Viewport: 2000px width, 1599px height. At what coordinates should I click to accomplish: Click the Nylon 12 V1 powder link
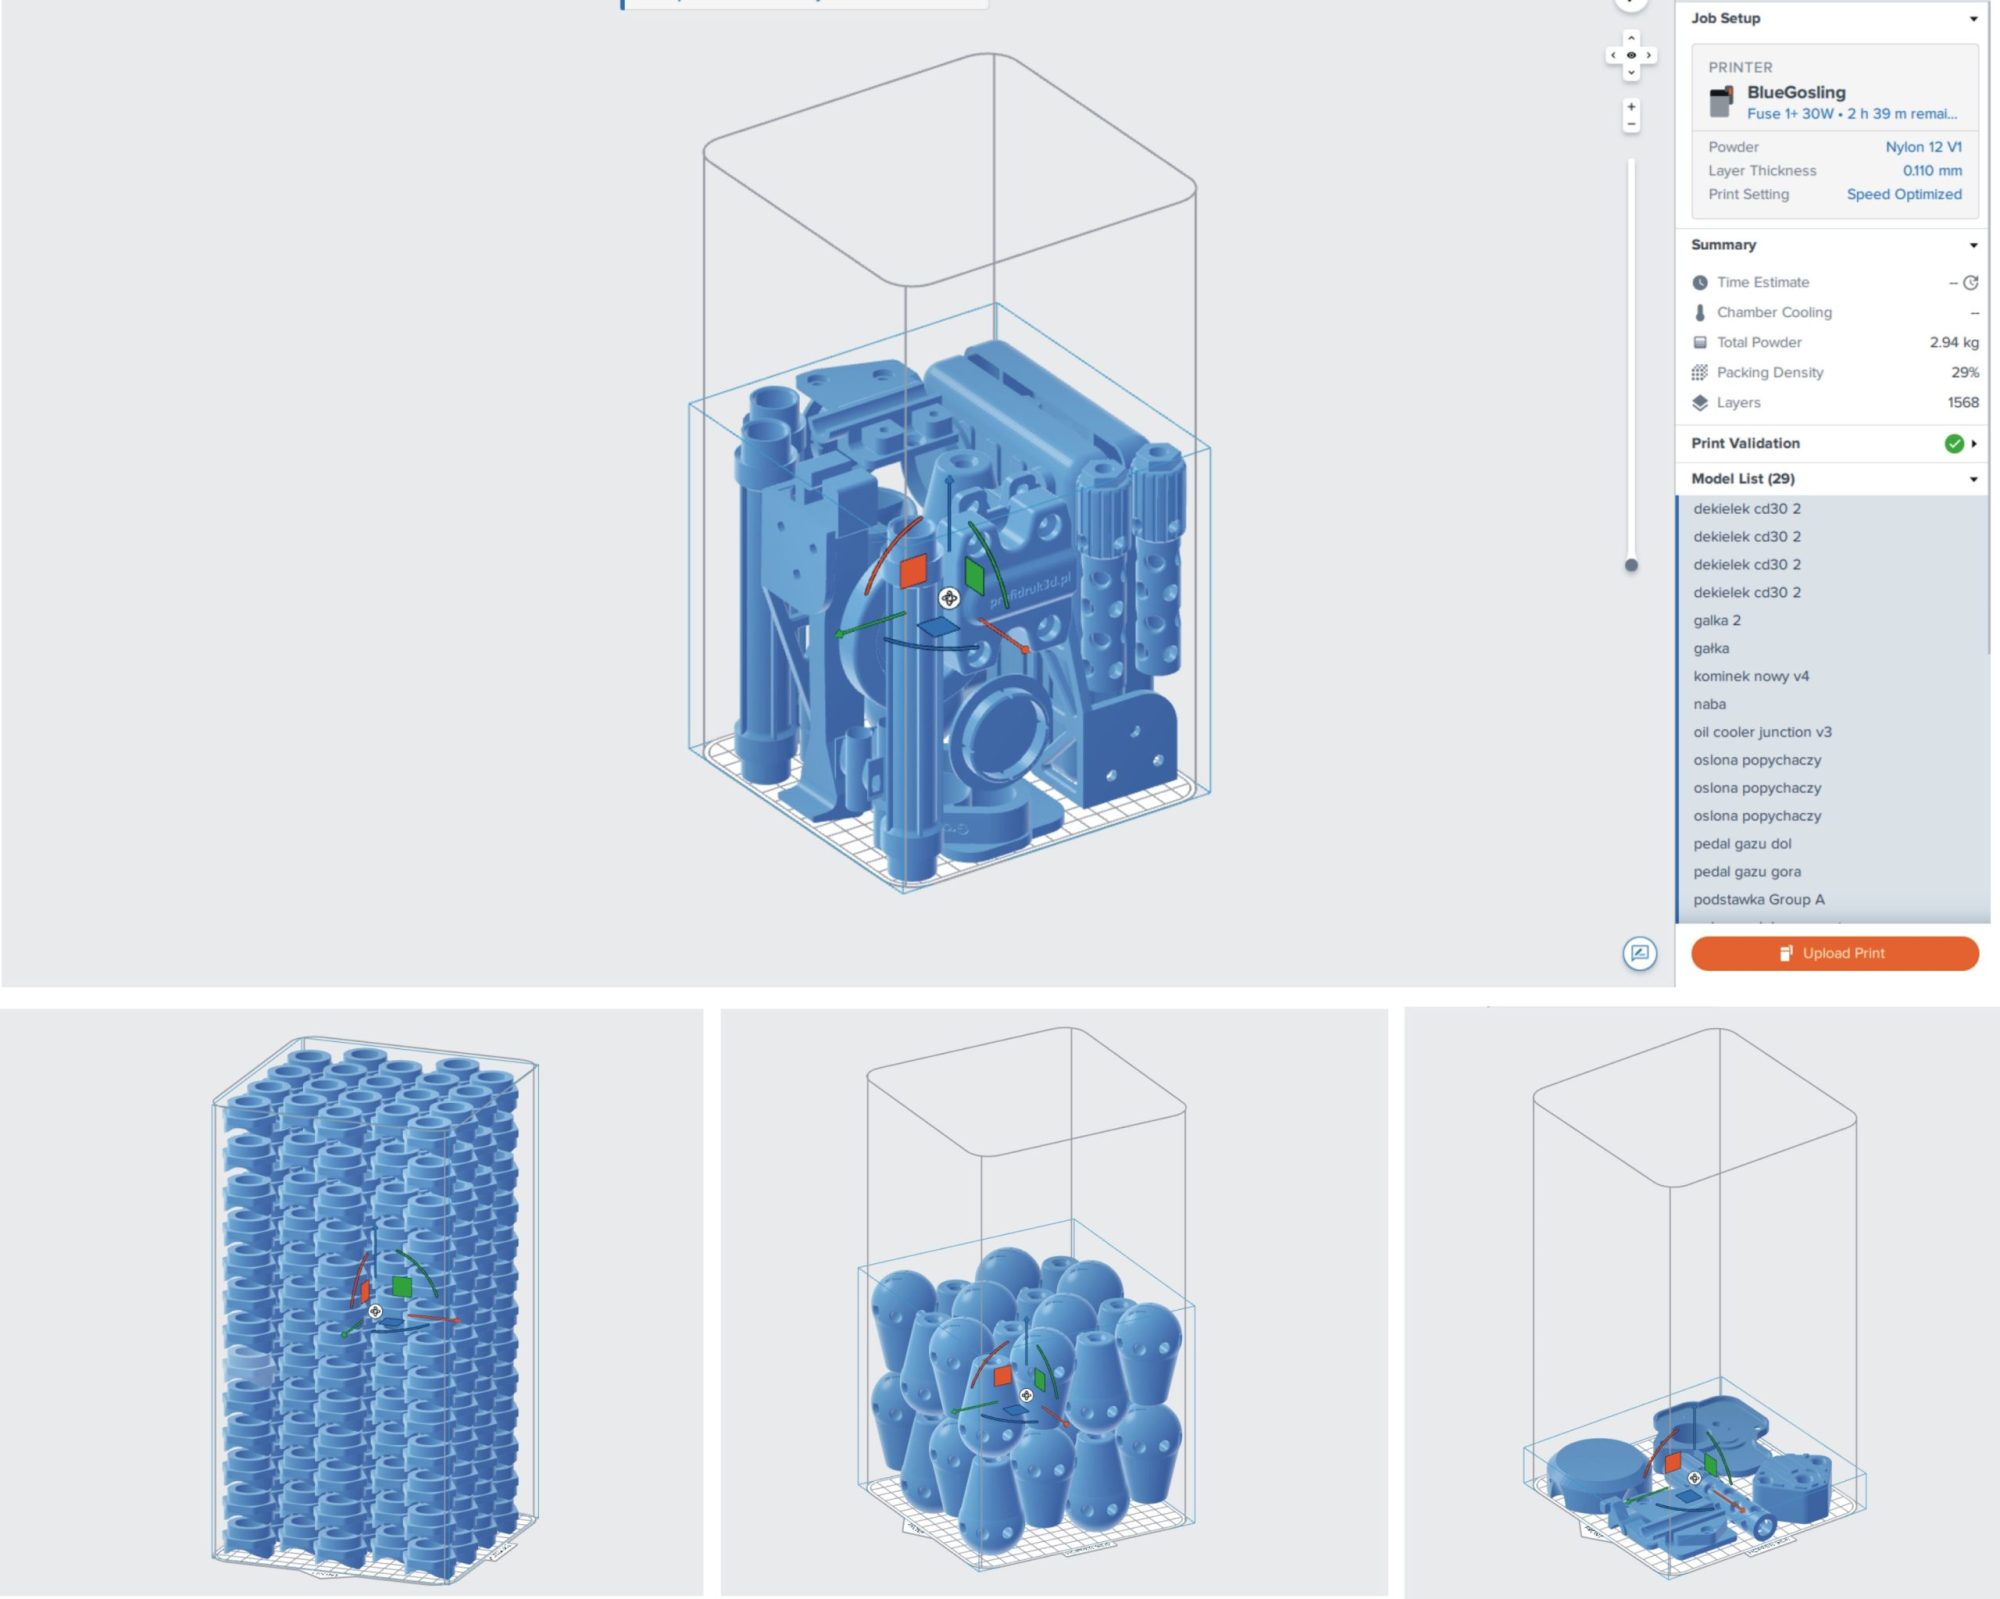(1923, 147)
